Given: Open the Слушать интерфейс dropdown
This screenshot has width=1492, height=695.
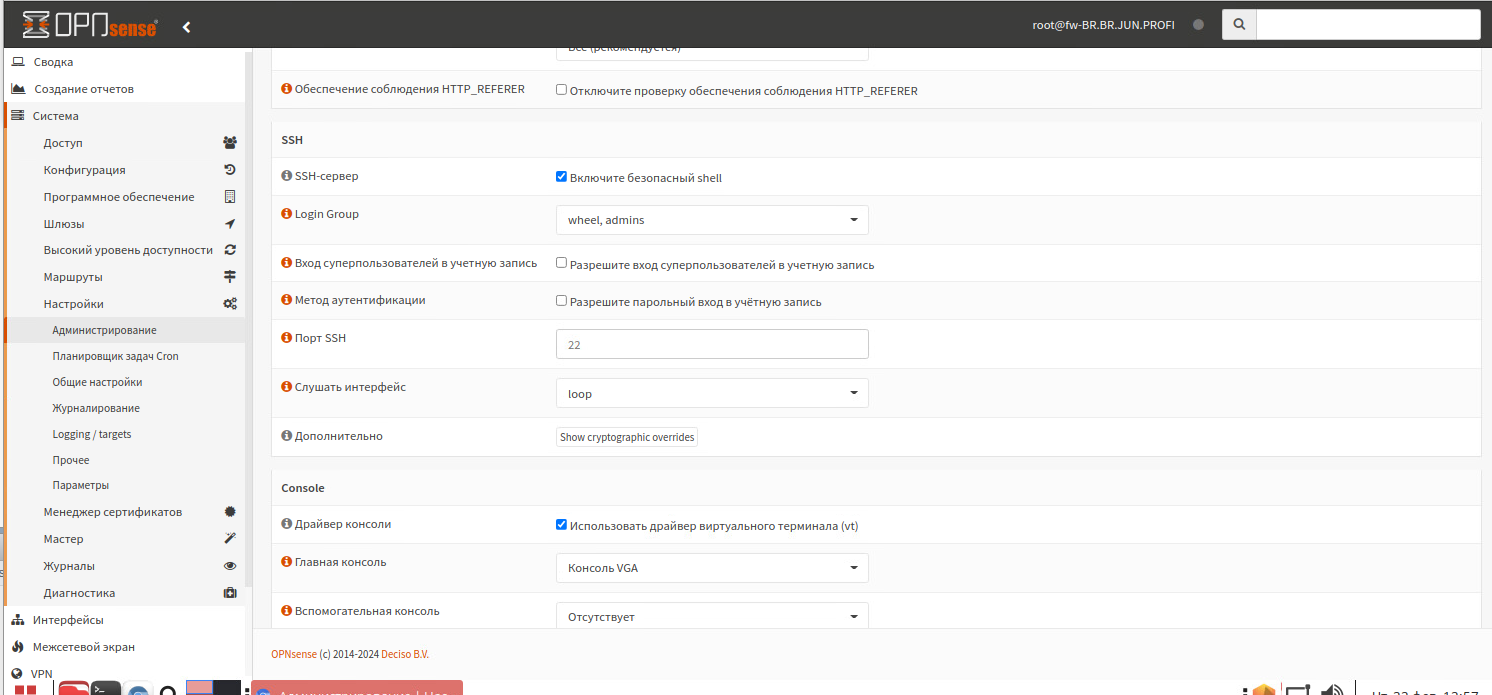Looking at the screenshot, I should (x=711, y=393).
